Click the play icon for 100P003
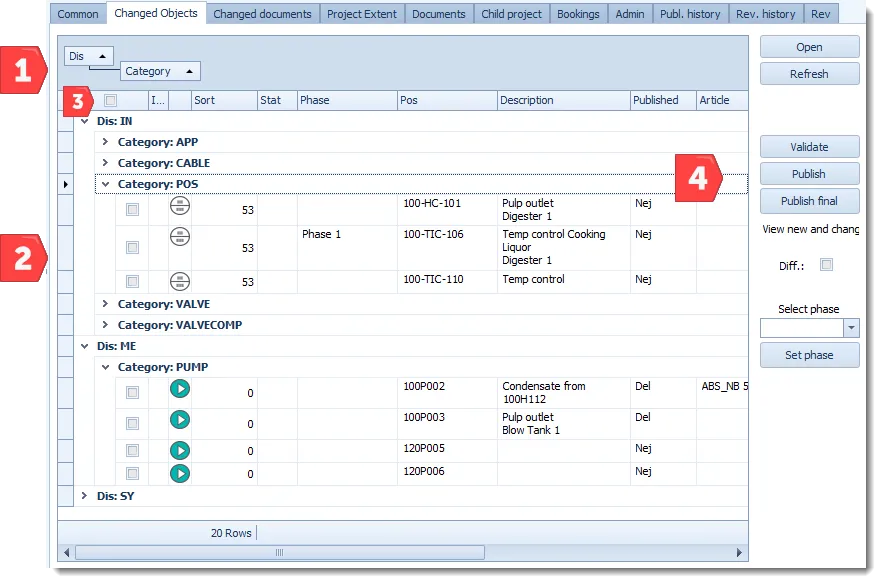Screen dimensions: 881x583 coord(180,420)
